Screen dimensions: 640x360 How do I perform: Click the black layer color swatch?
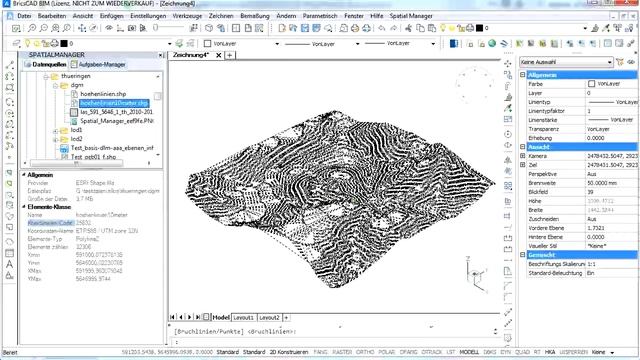pos(64,43)
